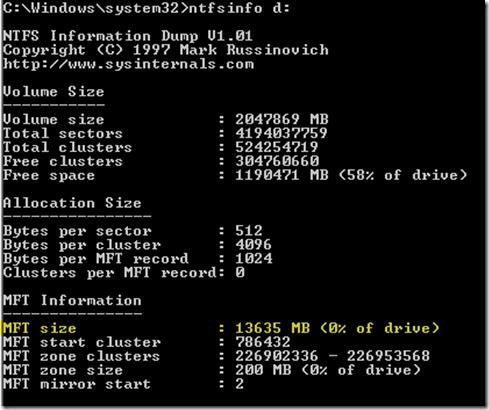Click the Copyright Mark Russinovich line
Image resolution: width=489 pixels, height=410 pixels.
click(x=166, y=50)
